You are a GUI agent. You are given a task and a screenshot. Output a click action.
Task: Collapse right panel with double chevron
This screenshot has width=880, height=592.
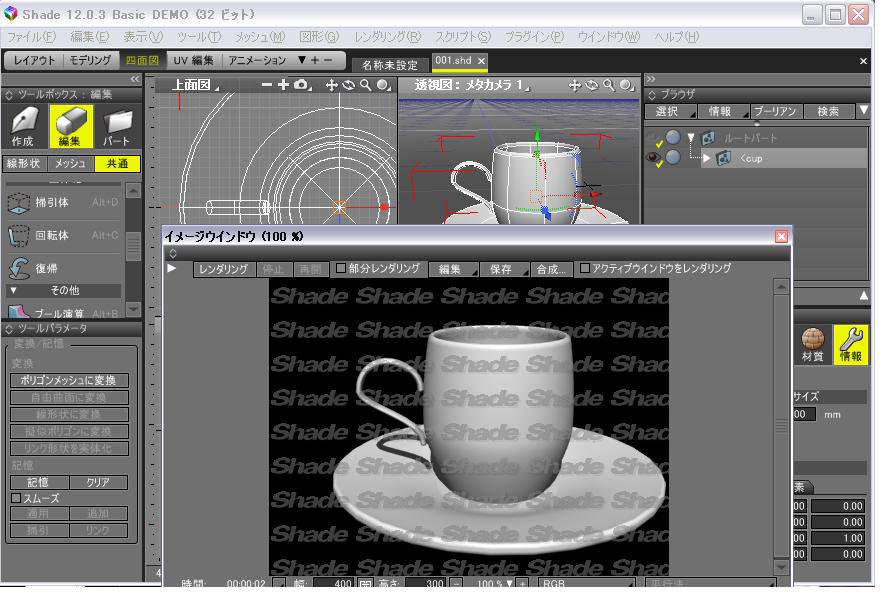click(650, 79)
